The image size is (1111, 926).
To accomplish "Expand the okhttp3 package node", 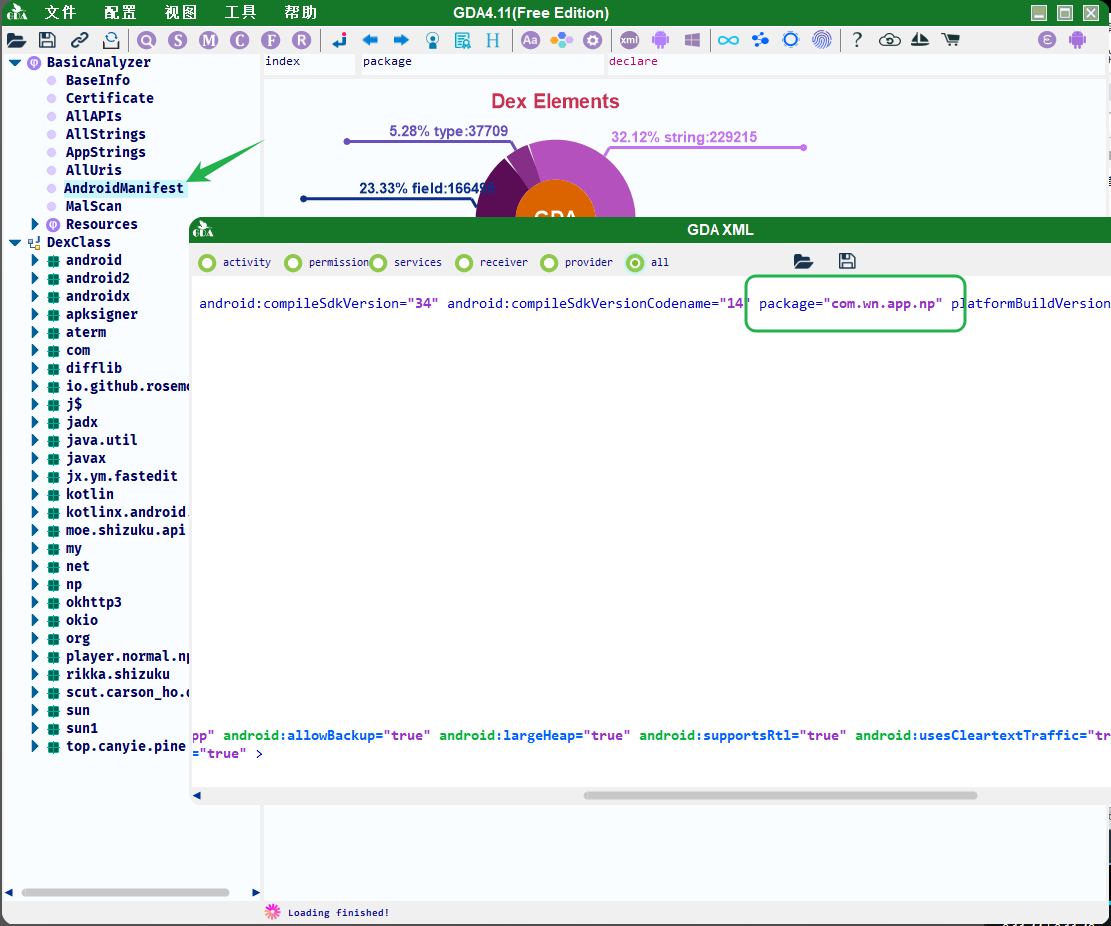I will coord(35,602).
